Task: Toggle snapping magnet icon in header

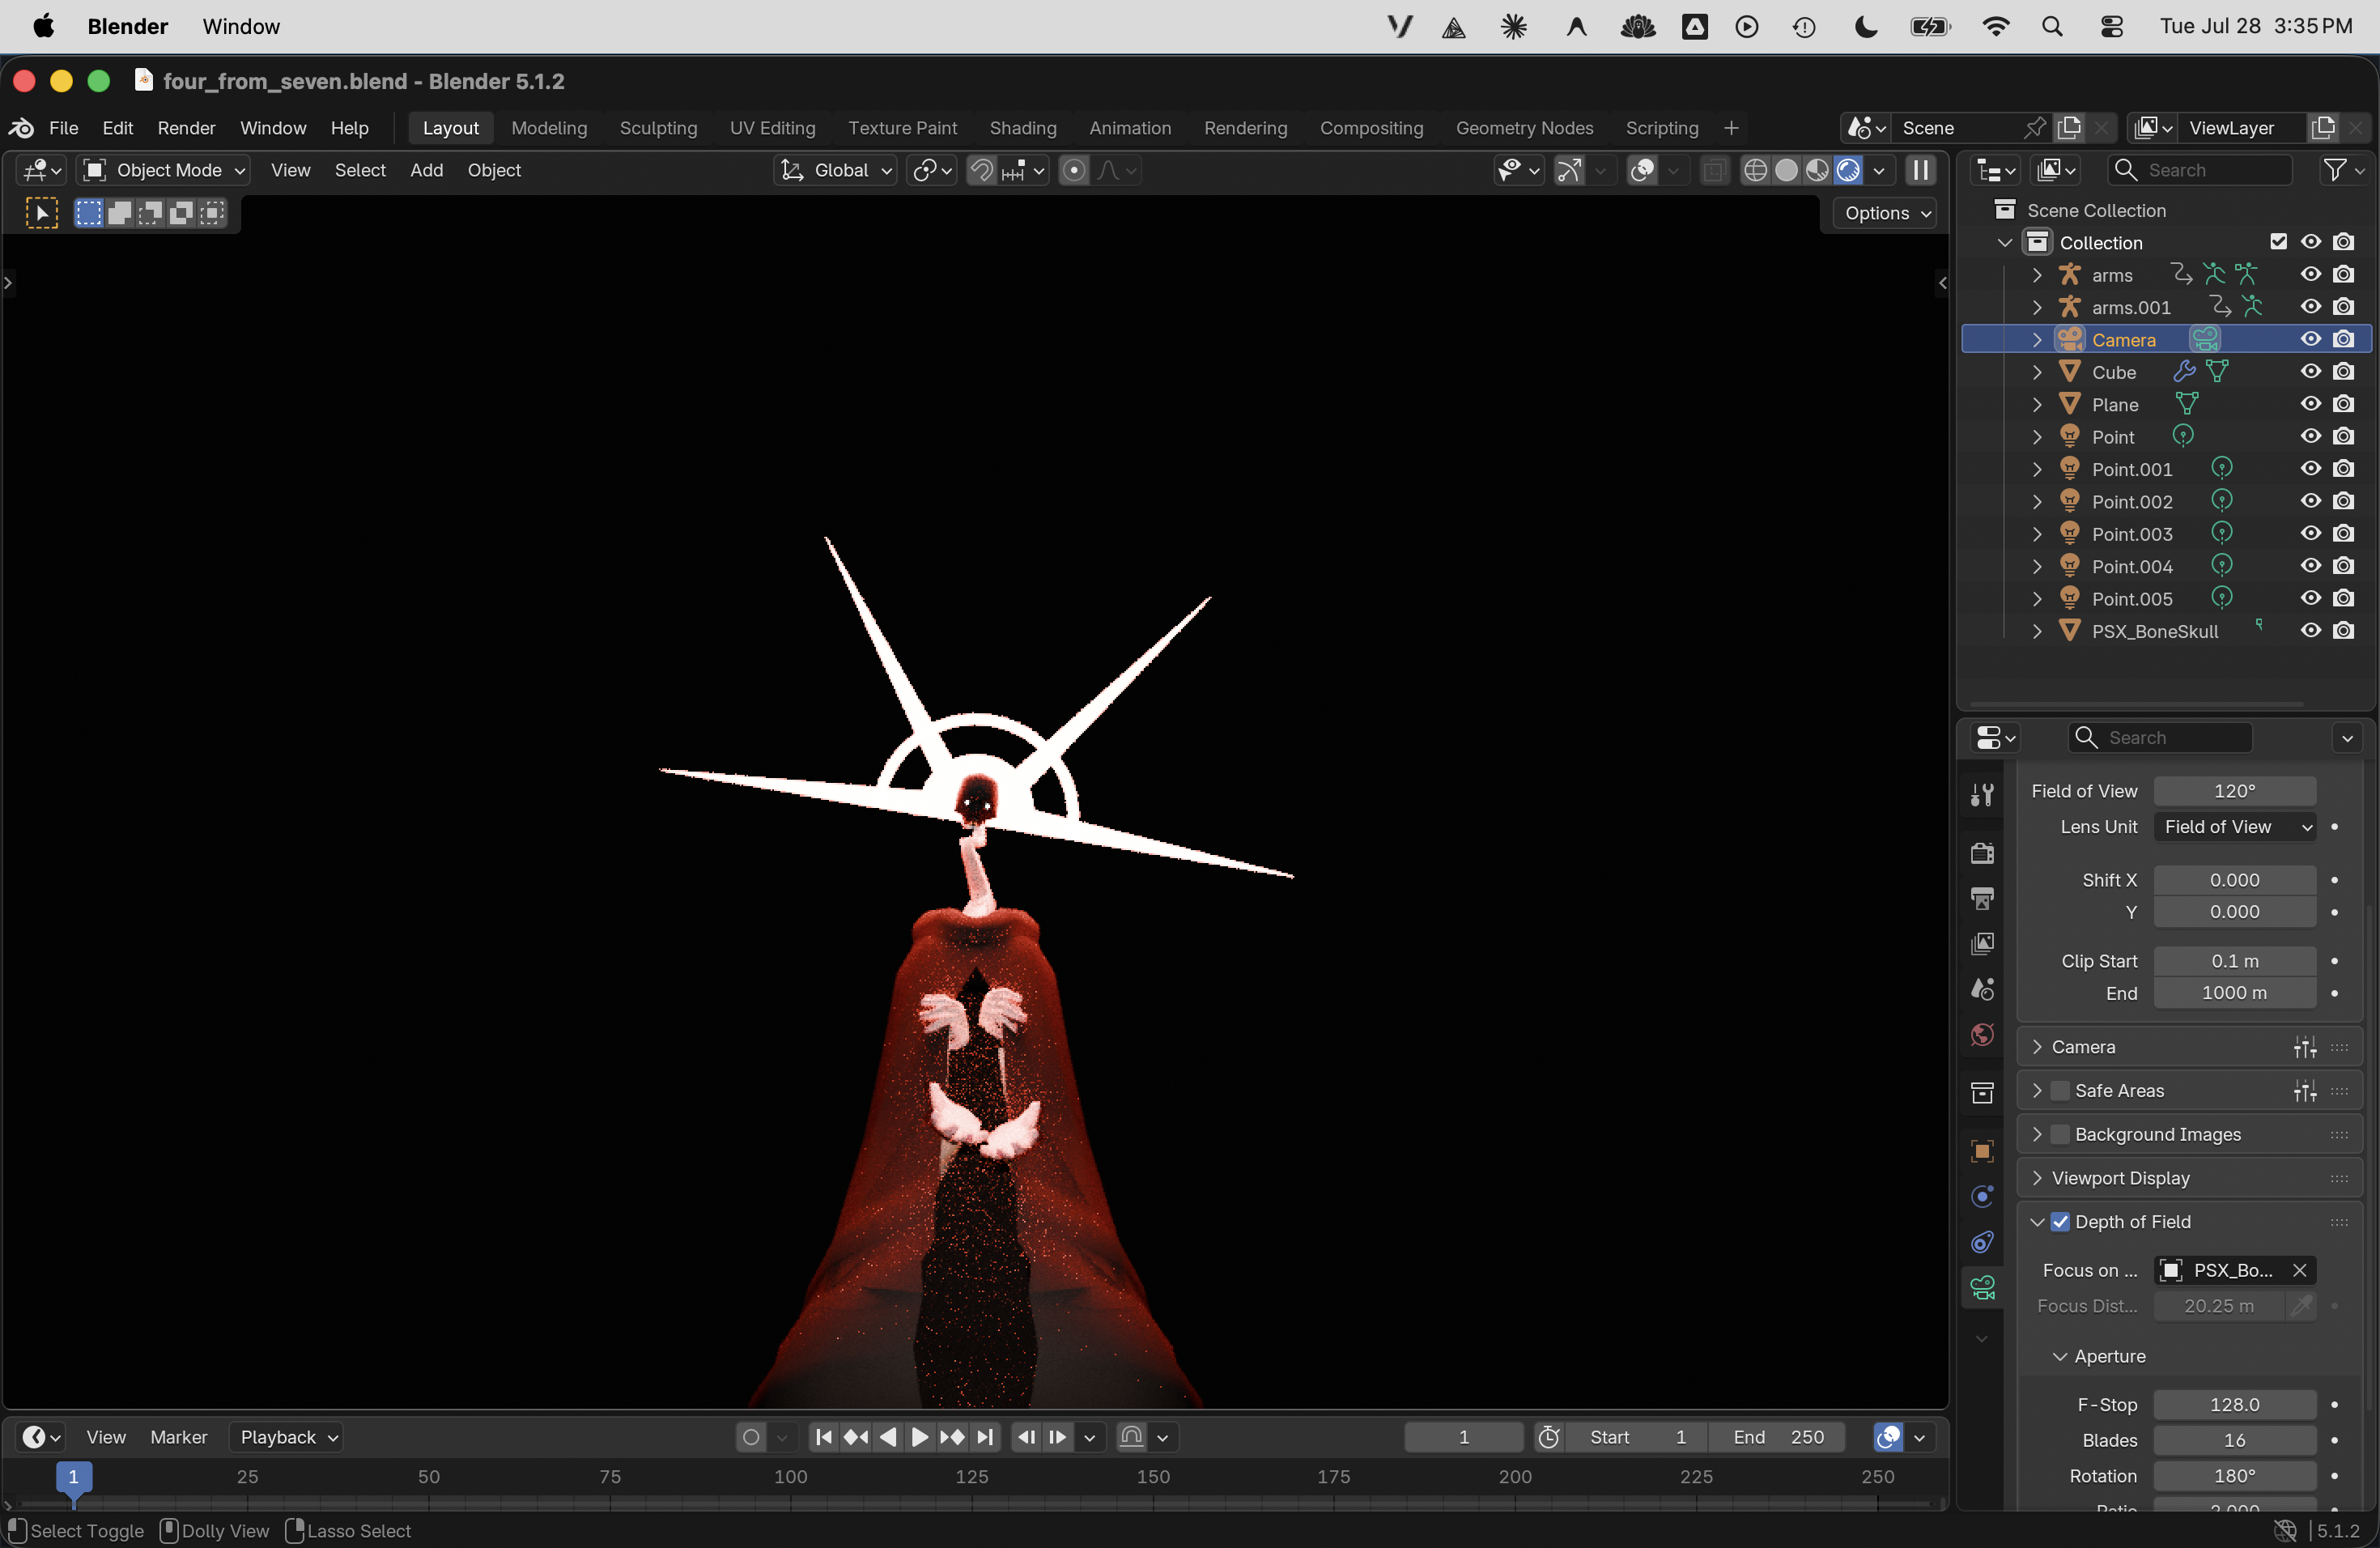Action: (982, 170)
